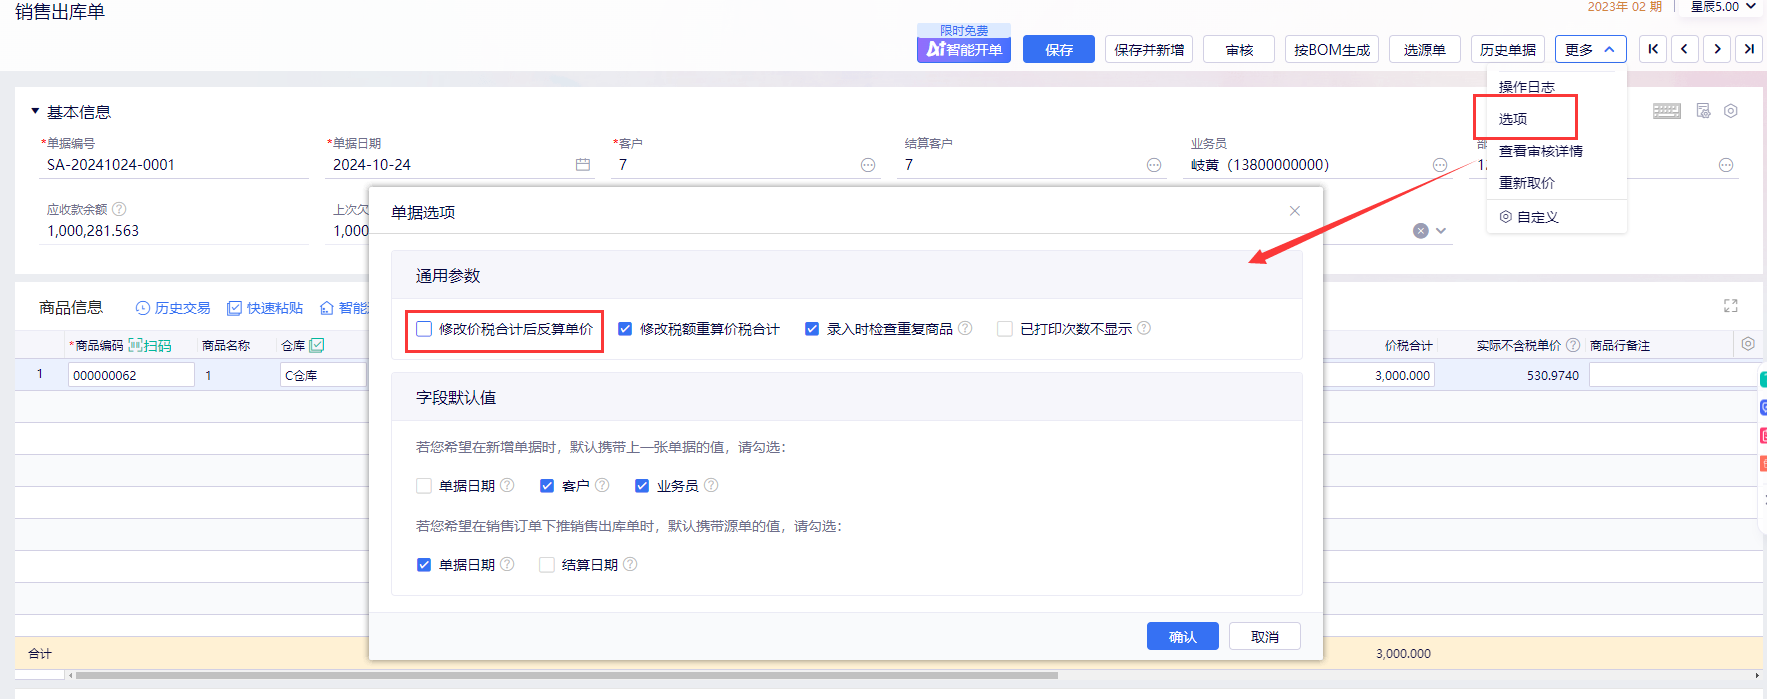The image size is (1767, 699).
Task: Open 客户 lookup ellipsis icon
Action: (x=868, y=165)
